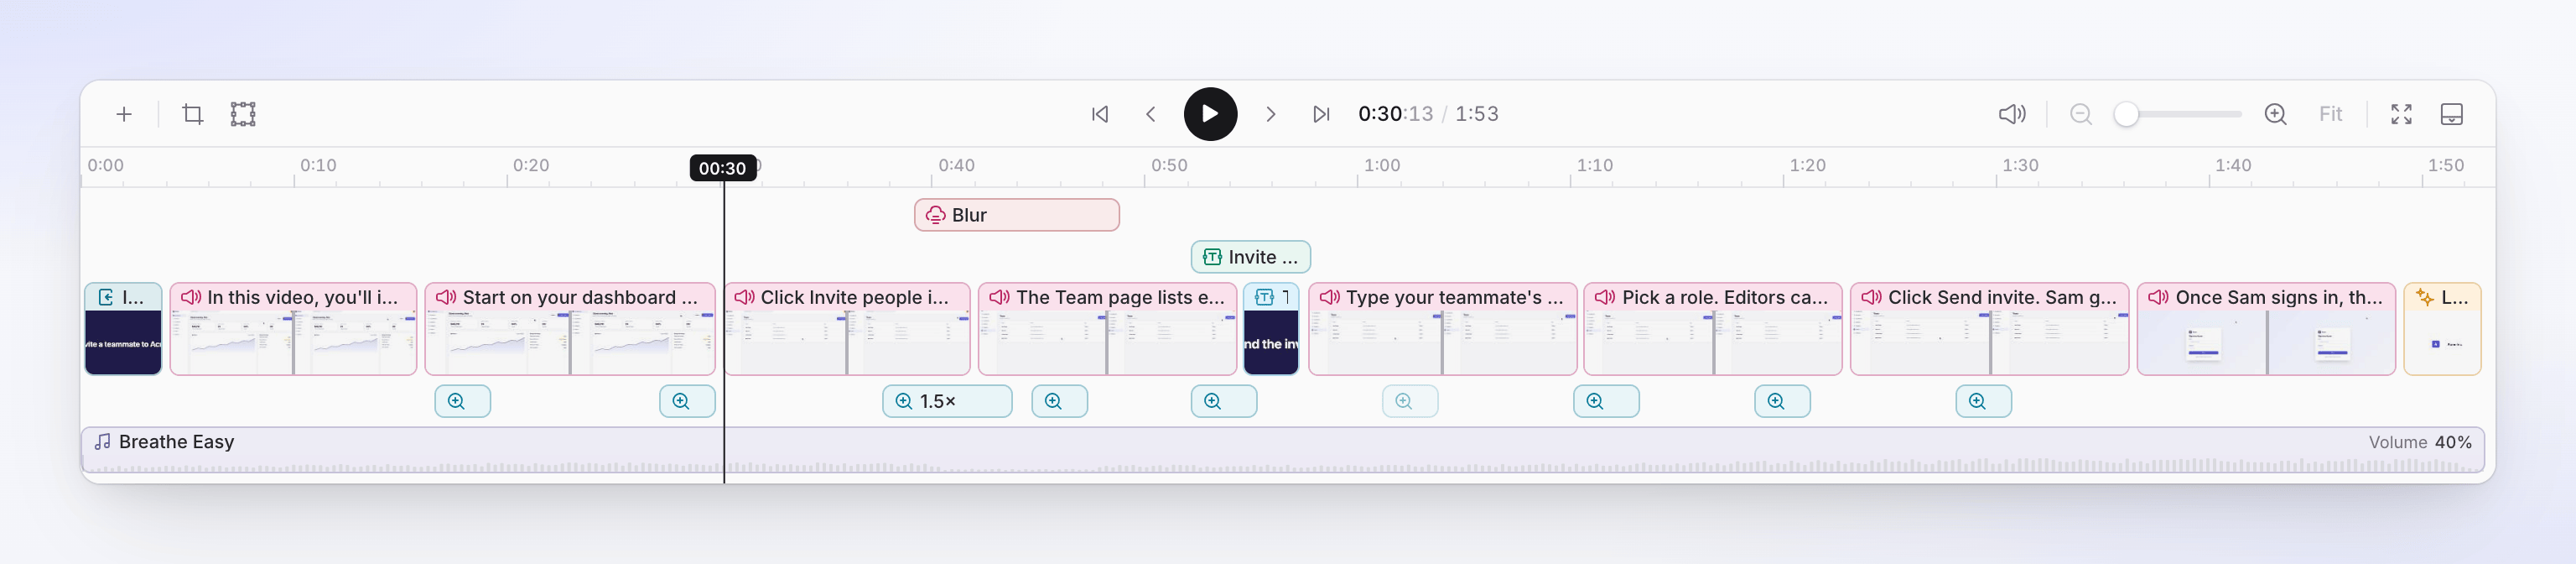Screen dimensions: 2576x564
Task: Click the text icon on Invite overlay
Action: [1212, 257]
